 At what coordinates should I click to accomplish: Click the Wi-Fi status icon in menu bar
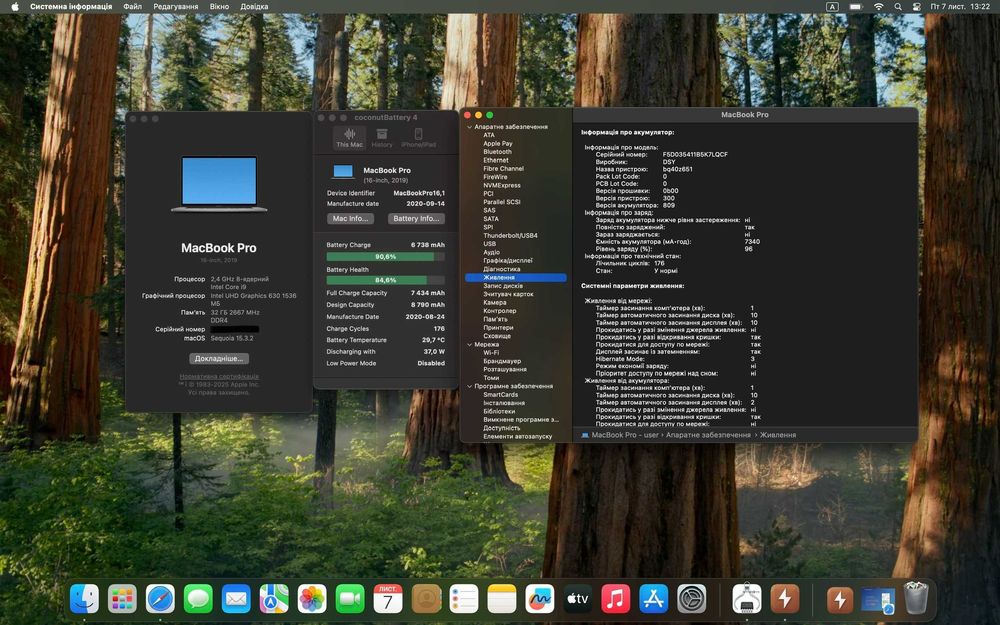tap(878, 6)
